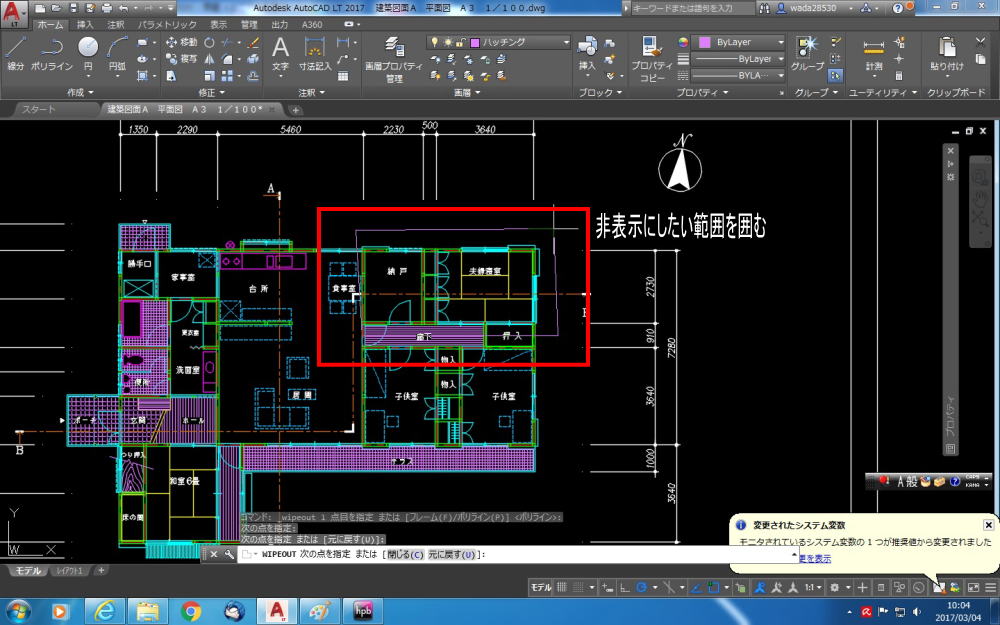The image size is (1000, 625).
Task: Toggle grid display in the status bar
Action: pos(562,587)
